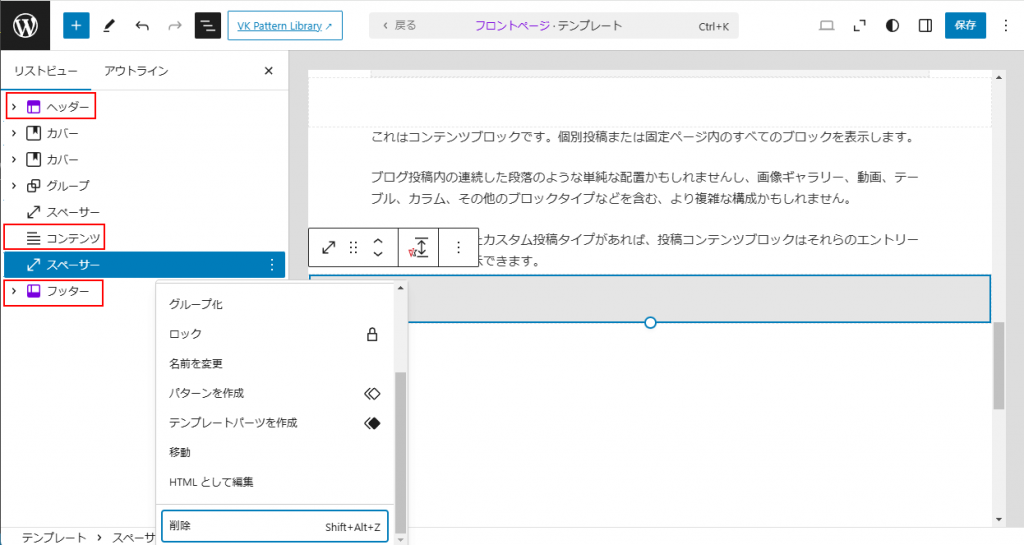
Task: Toggle the settings sidebar panel icon
Action: [x=925, y=25]
